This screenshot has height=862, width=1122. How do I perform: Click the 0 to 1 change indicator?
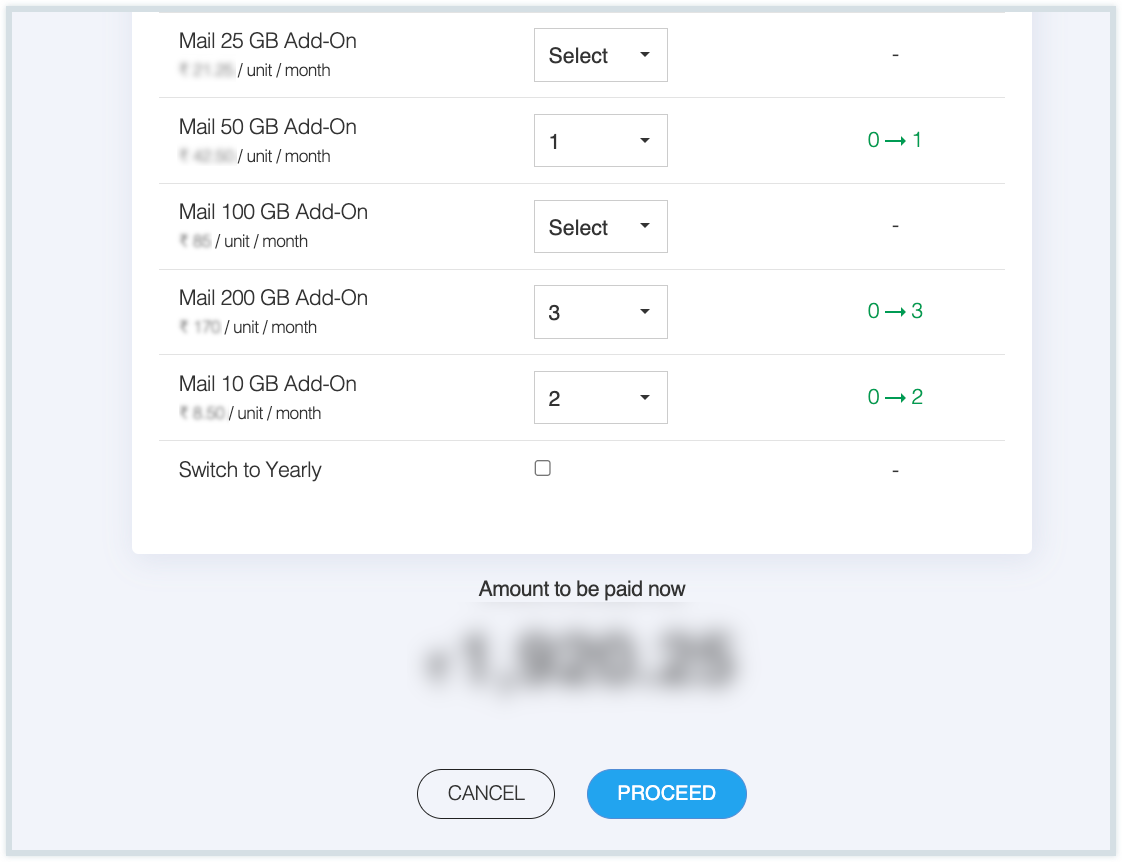coord(895,140)
